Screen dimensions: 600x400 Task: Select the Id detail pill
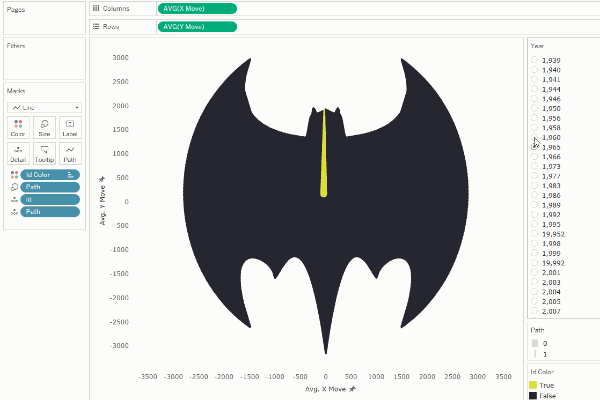pos(50,199)
